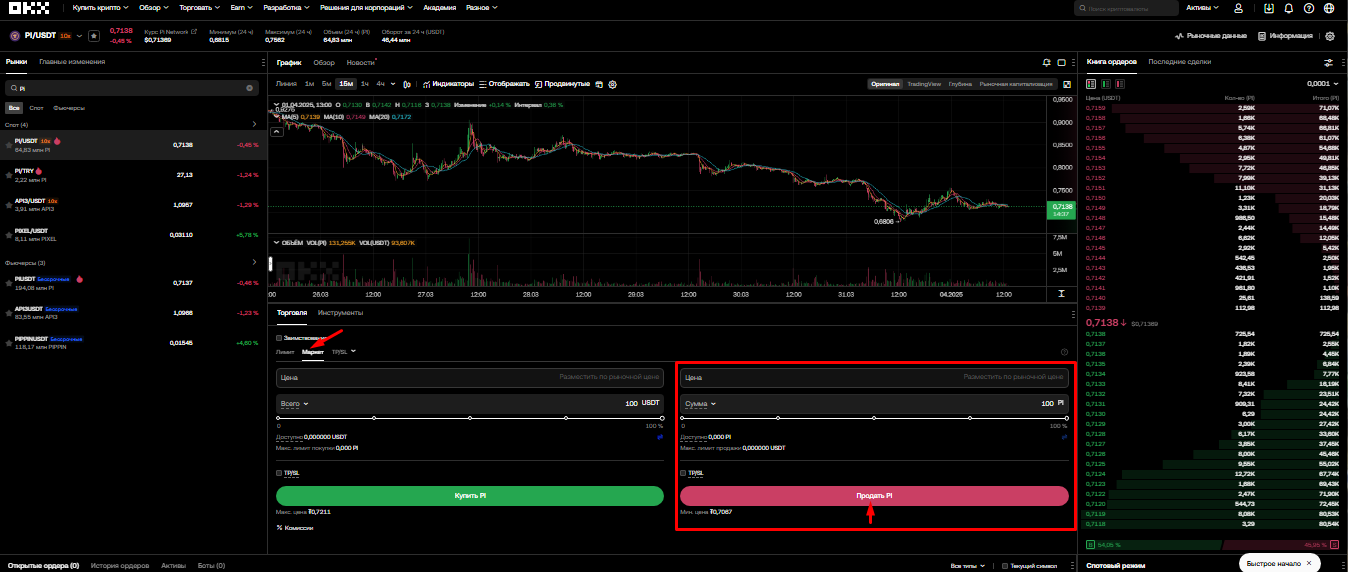The height and width of the screenshot is (572, 1348).
Task: Open notifications bell icon
Action: tap(1289, 8)
